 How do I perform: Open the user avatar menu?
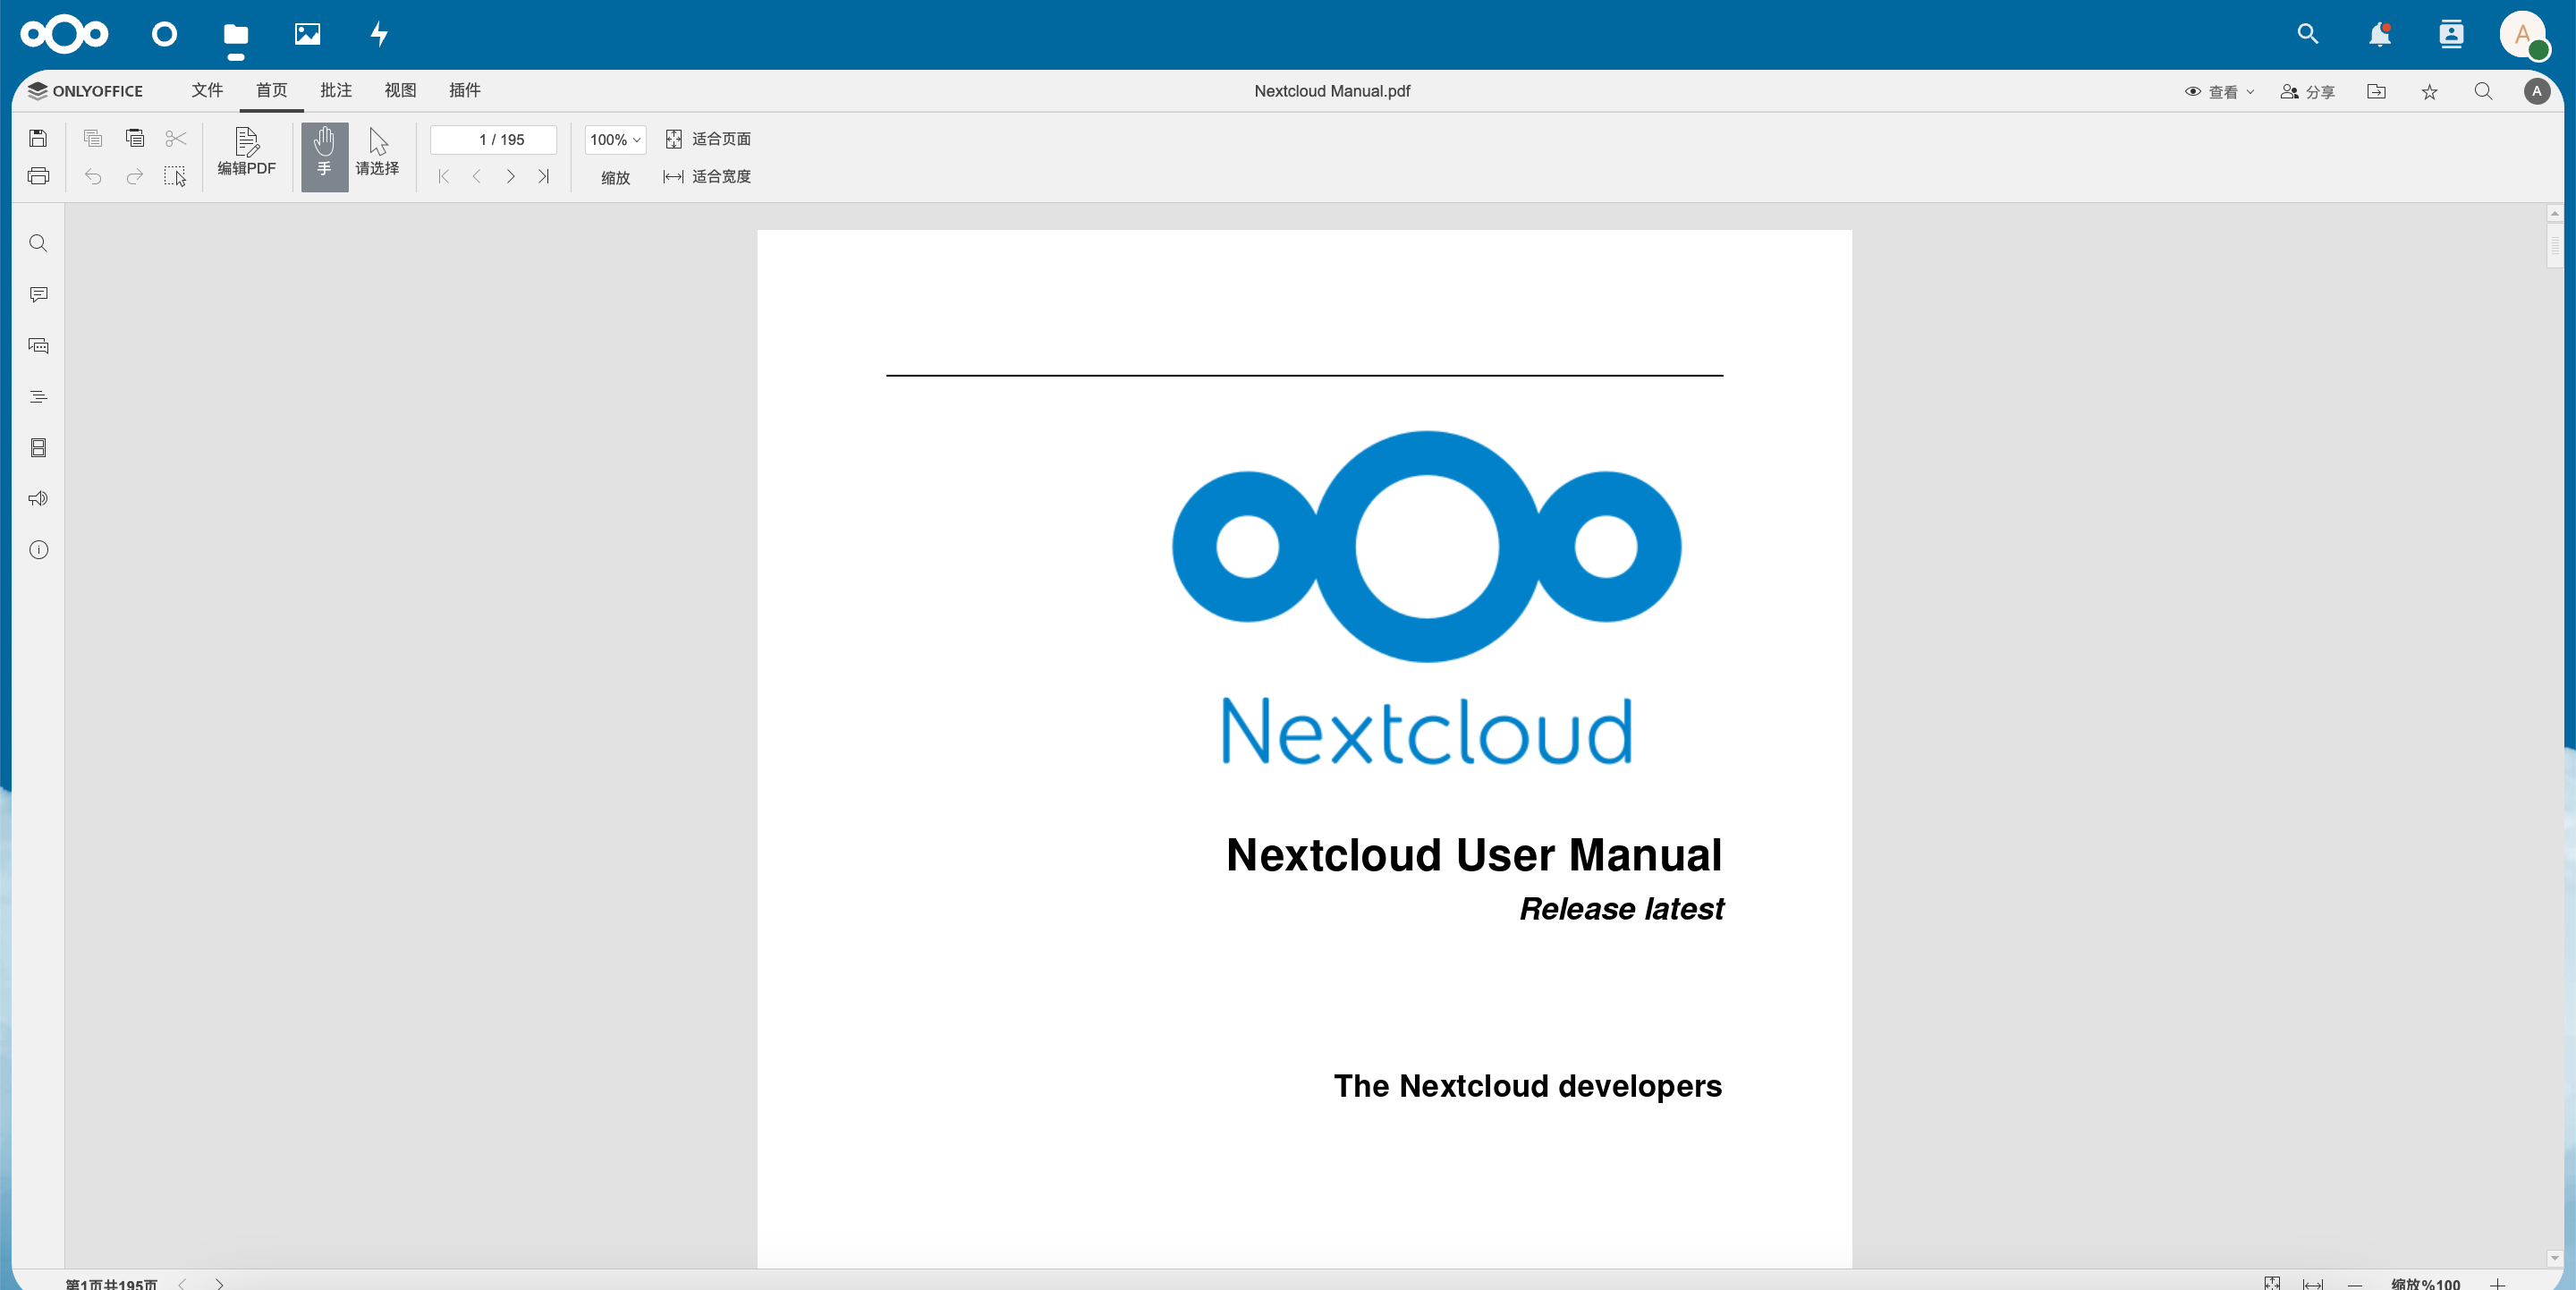(x=2523, y=34)
